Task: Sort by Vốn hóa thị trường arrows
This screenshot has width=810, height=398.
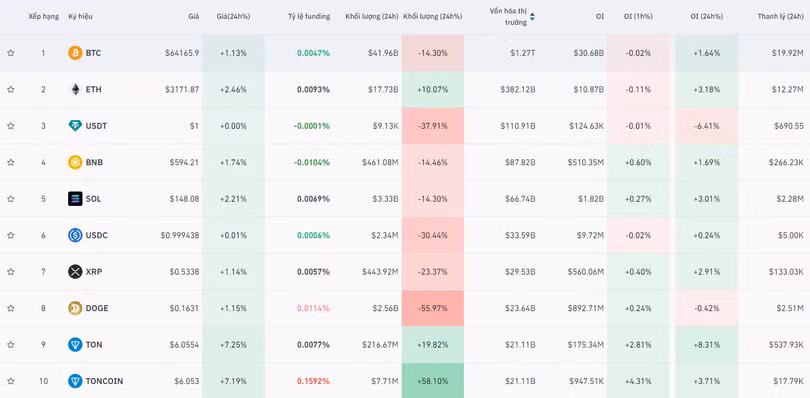Action: pyautogui.click(x=532, y=17)
